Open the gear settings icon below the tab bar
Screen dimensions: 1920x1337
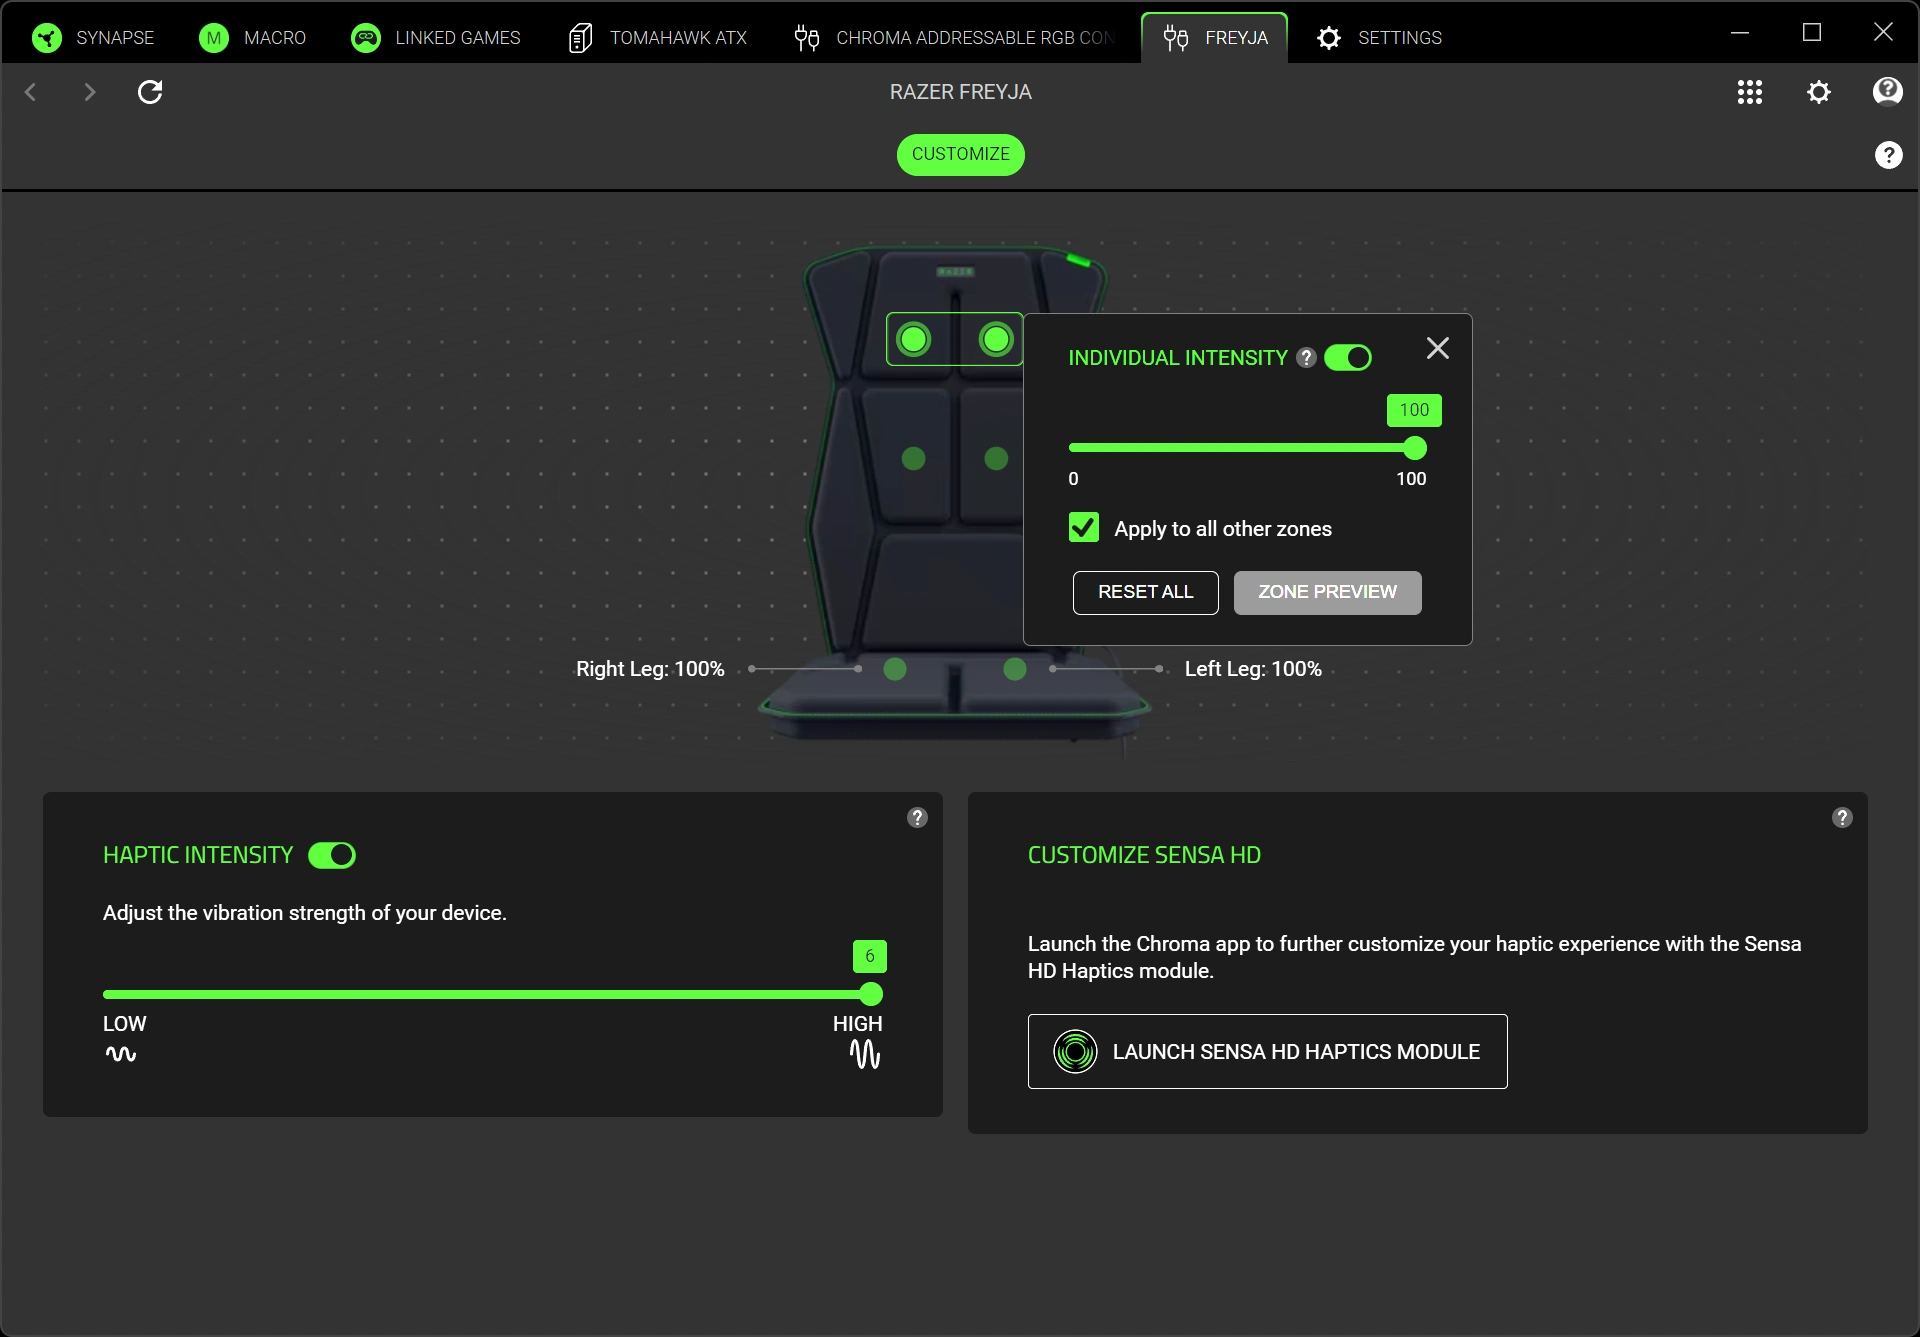[1819, 92]
